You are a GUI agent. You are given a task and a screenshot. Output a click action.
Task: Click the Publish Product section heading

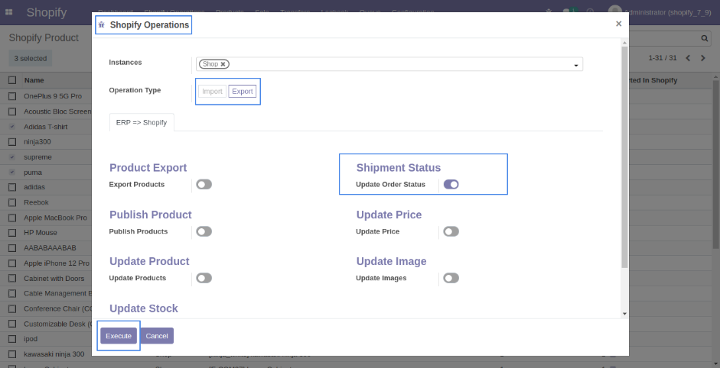(x=150, y=215)
